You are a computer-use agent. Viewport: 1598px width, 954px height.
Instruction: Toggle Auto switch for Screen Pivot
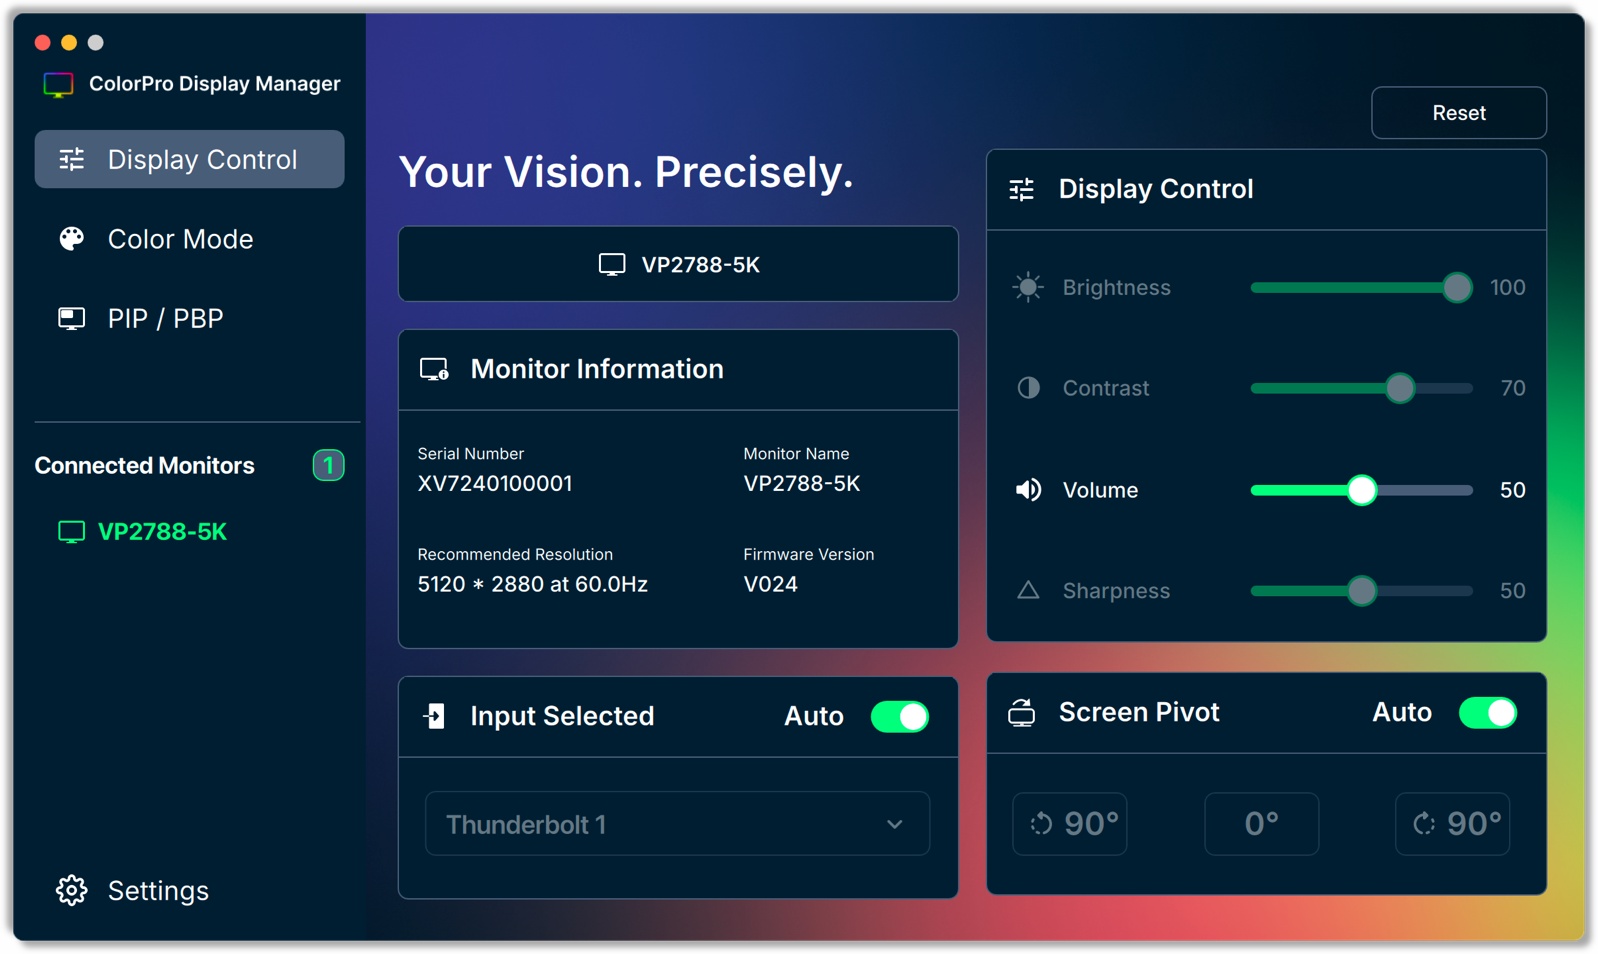(x=1488, y=712)
